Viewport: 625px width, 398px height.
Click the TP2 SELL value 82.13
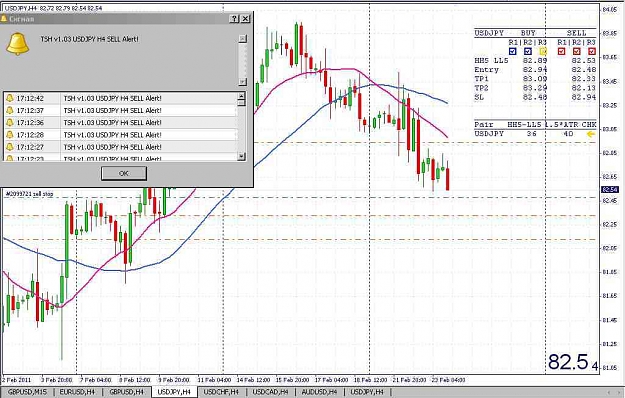coord(584,88)
